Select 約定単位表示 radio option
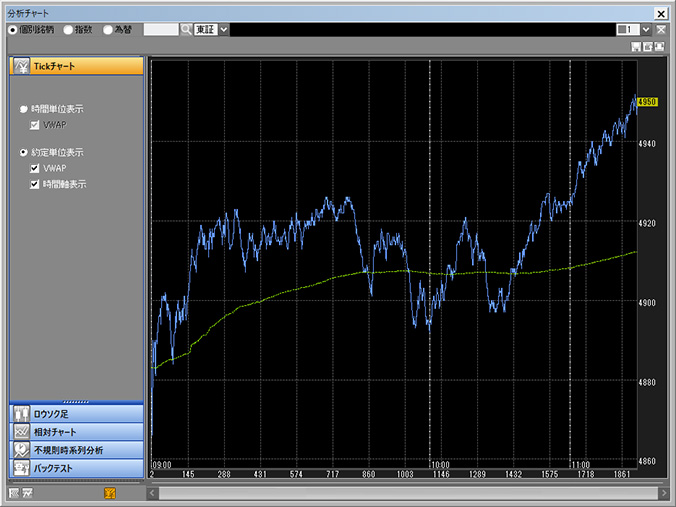676x507 pixels. click(x=24, y=153)
